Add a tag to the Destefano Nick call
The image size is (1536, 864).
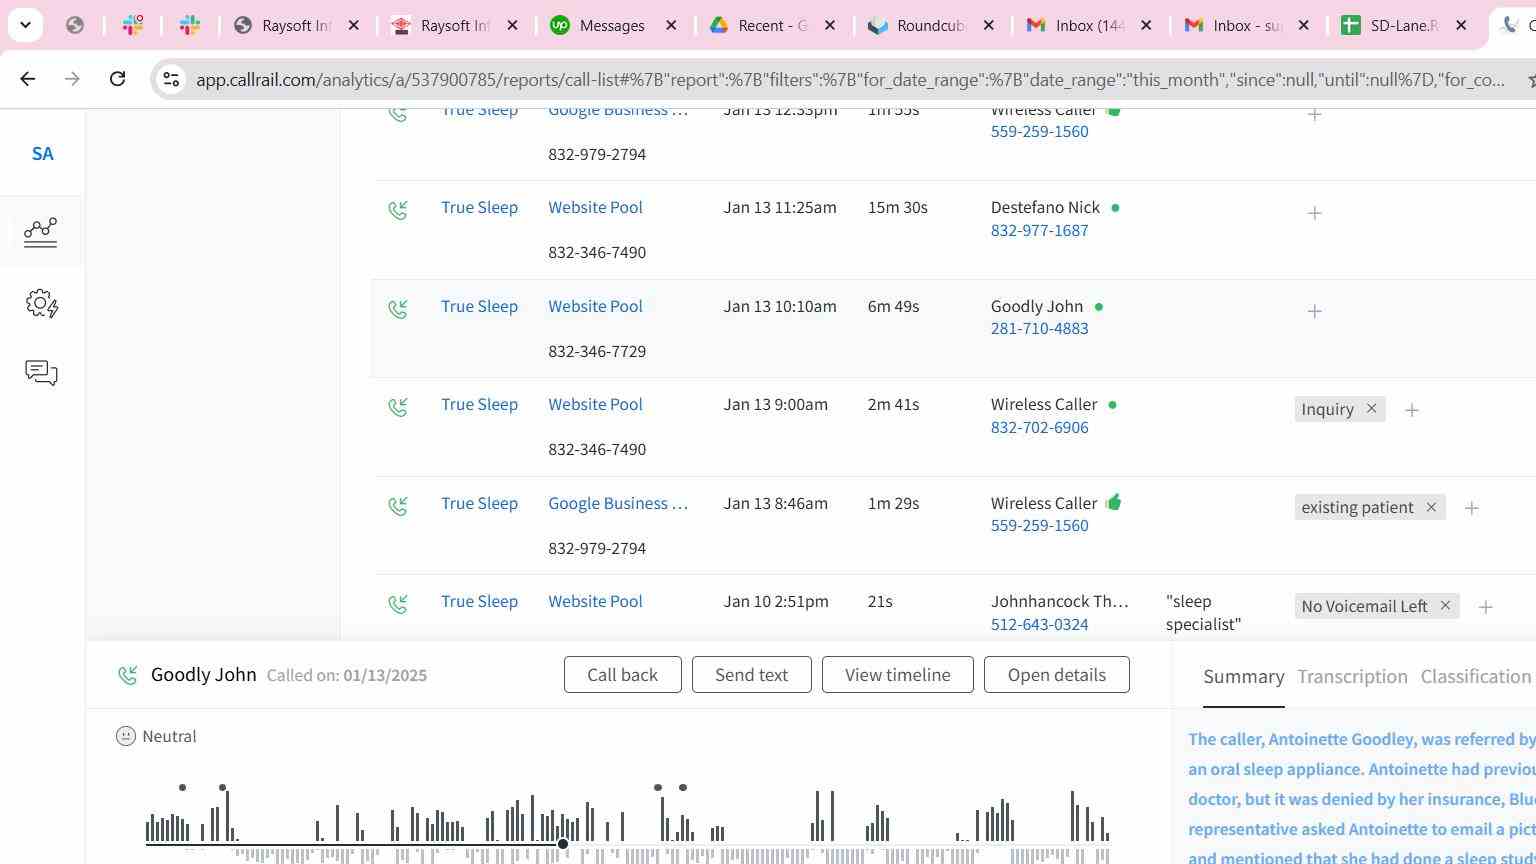[x=1315, y=213]
